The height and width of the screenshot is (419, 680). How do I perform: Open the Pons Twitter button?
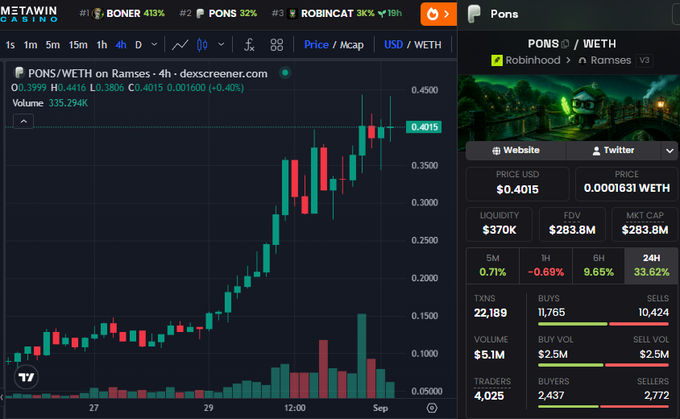pyautogui.click(x=613, y=150)
